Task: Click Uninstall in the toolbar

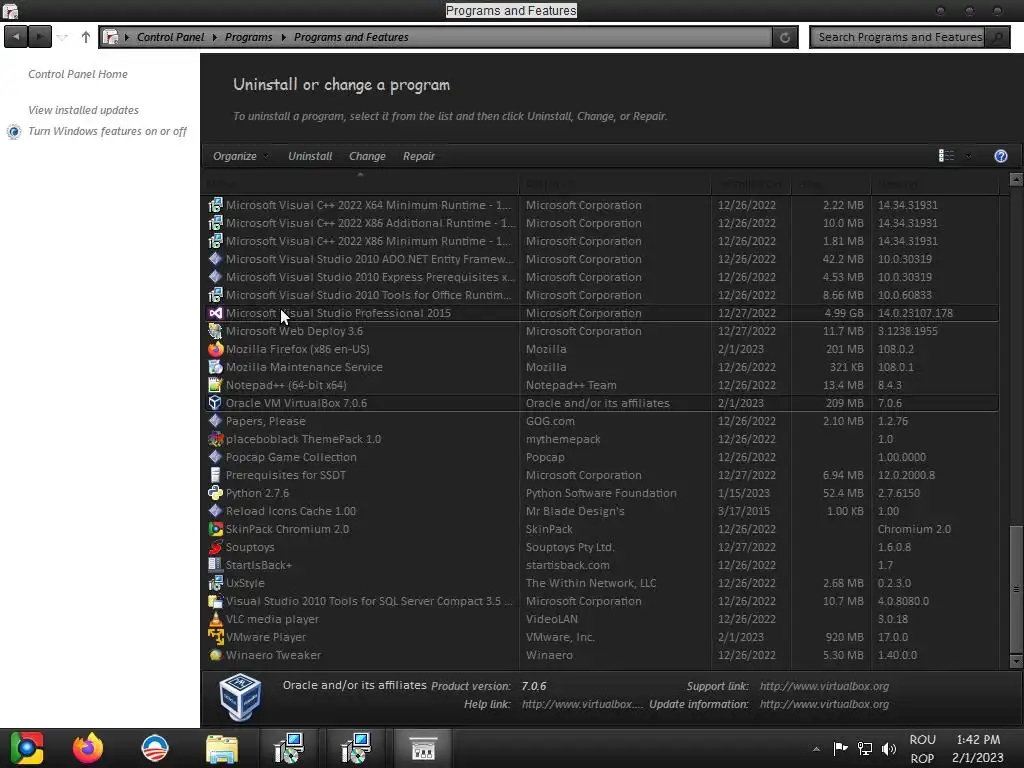Action: click(310, 156)
